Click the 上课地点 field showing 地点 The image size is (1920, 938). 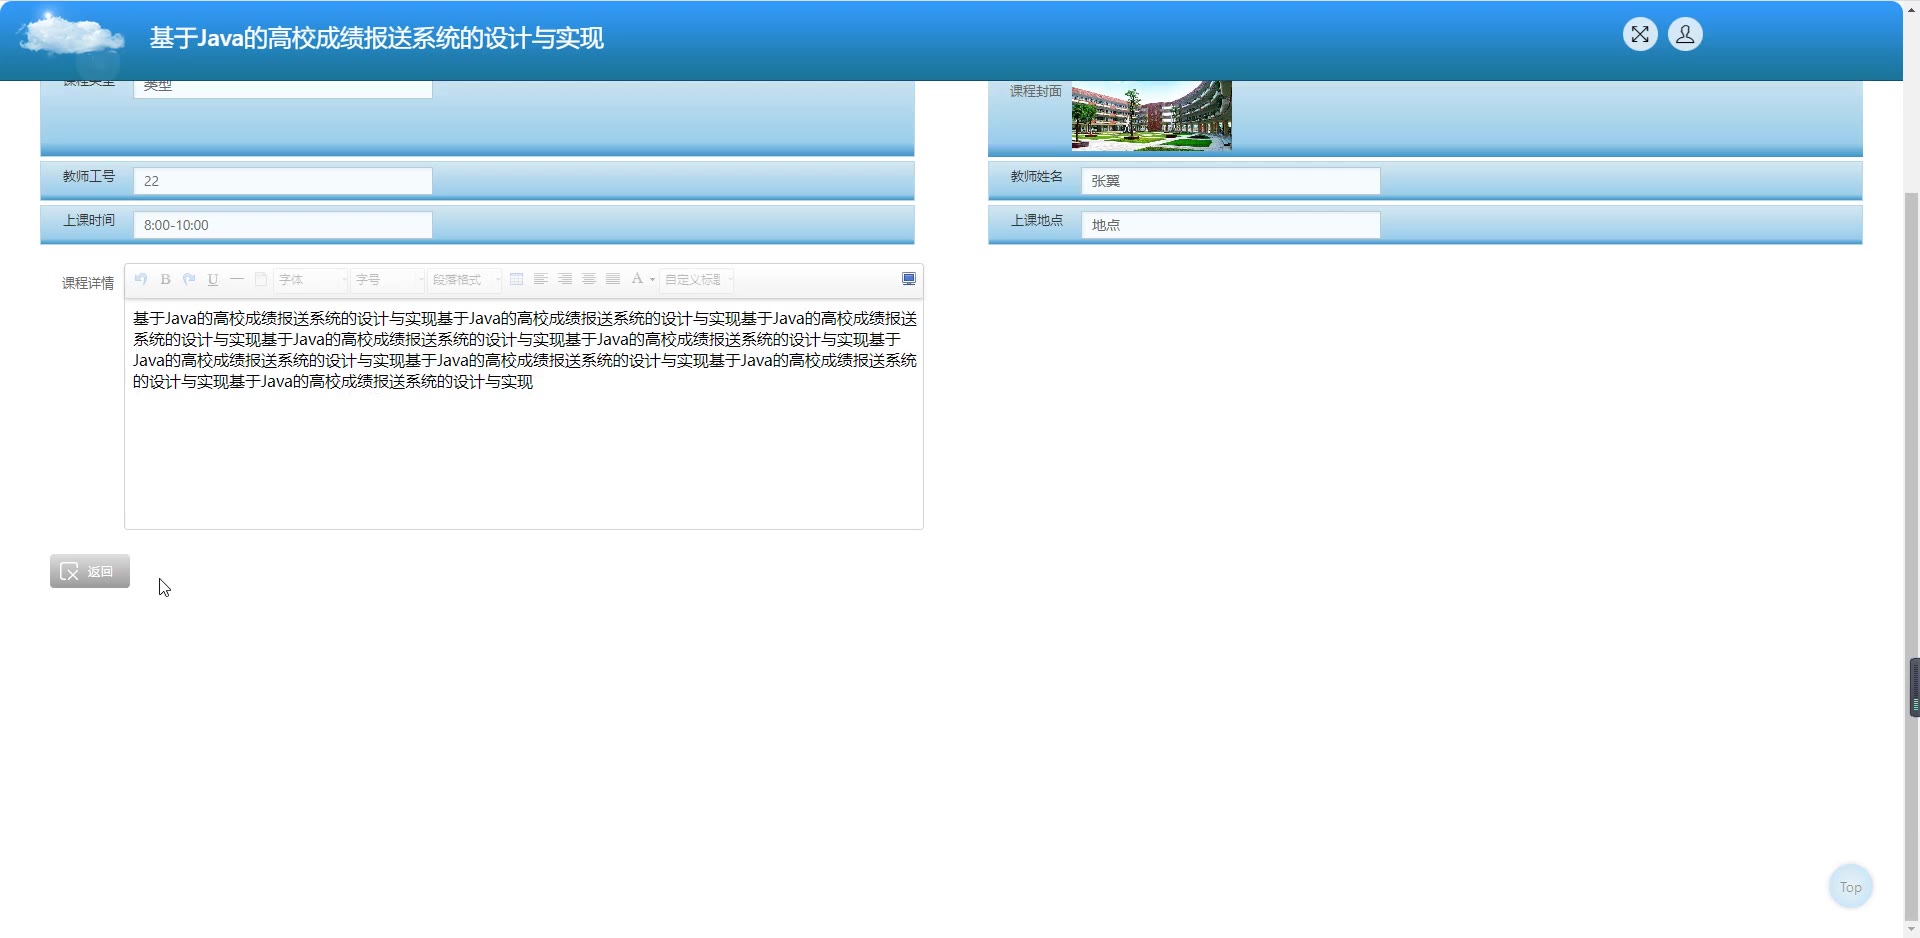pos(1231,225)
